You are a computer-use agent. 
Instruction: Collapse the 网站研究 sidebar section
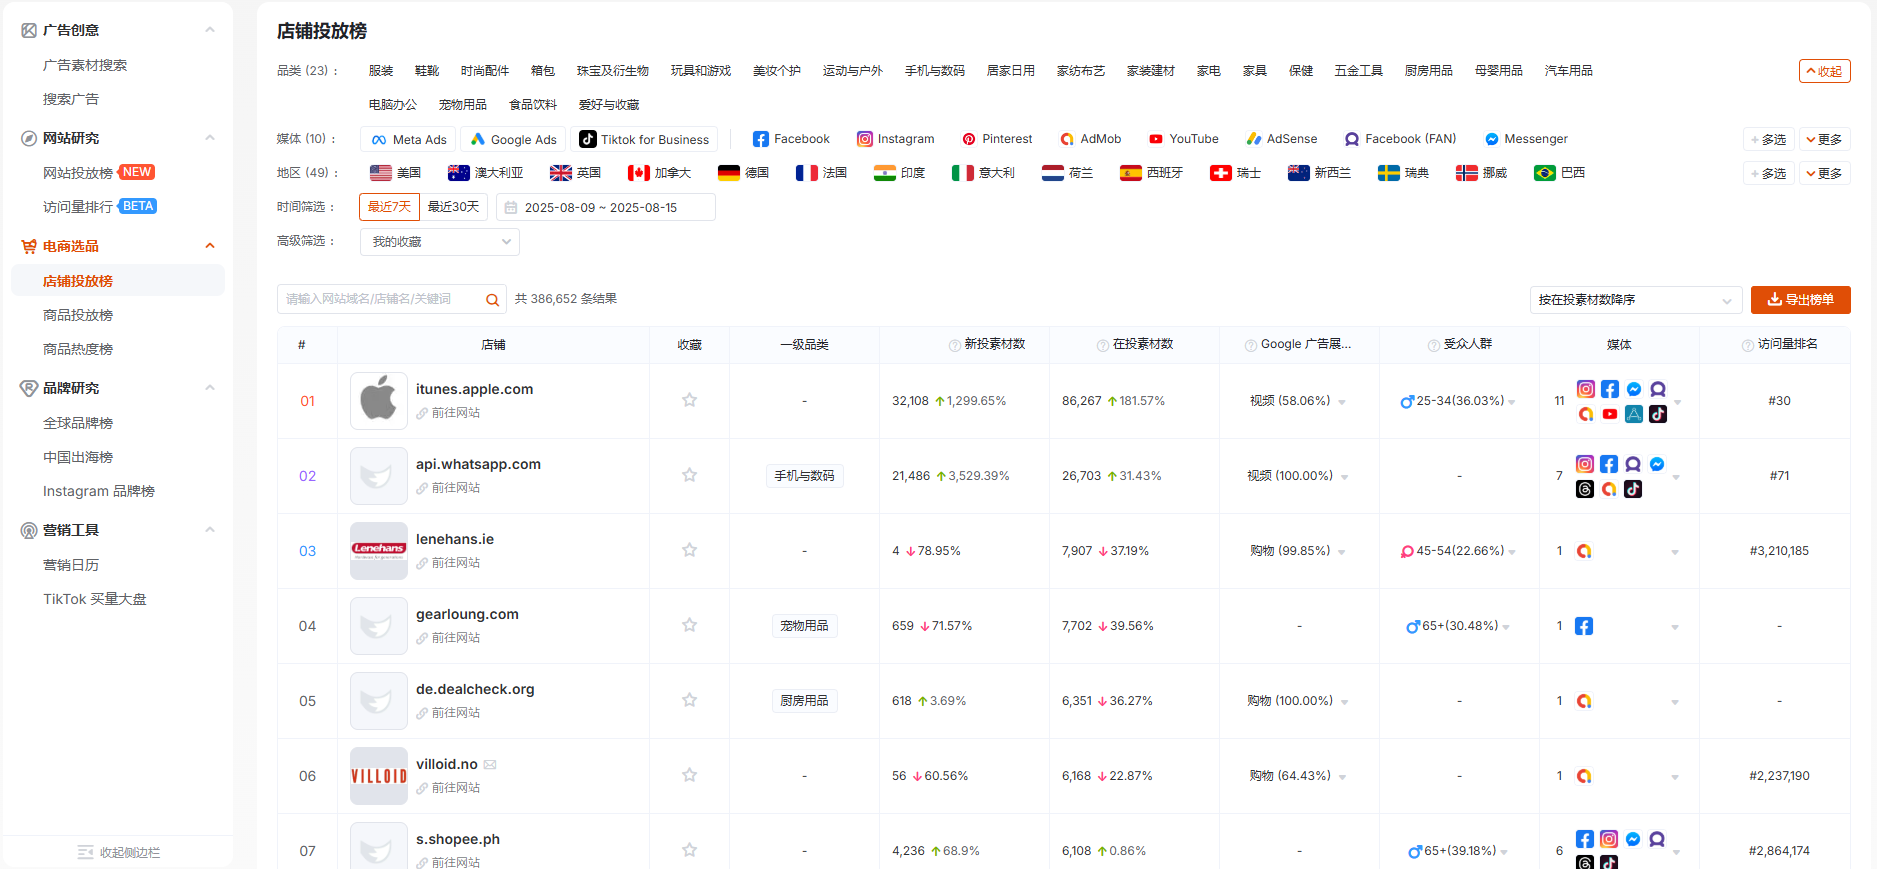coord(210,138)
